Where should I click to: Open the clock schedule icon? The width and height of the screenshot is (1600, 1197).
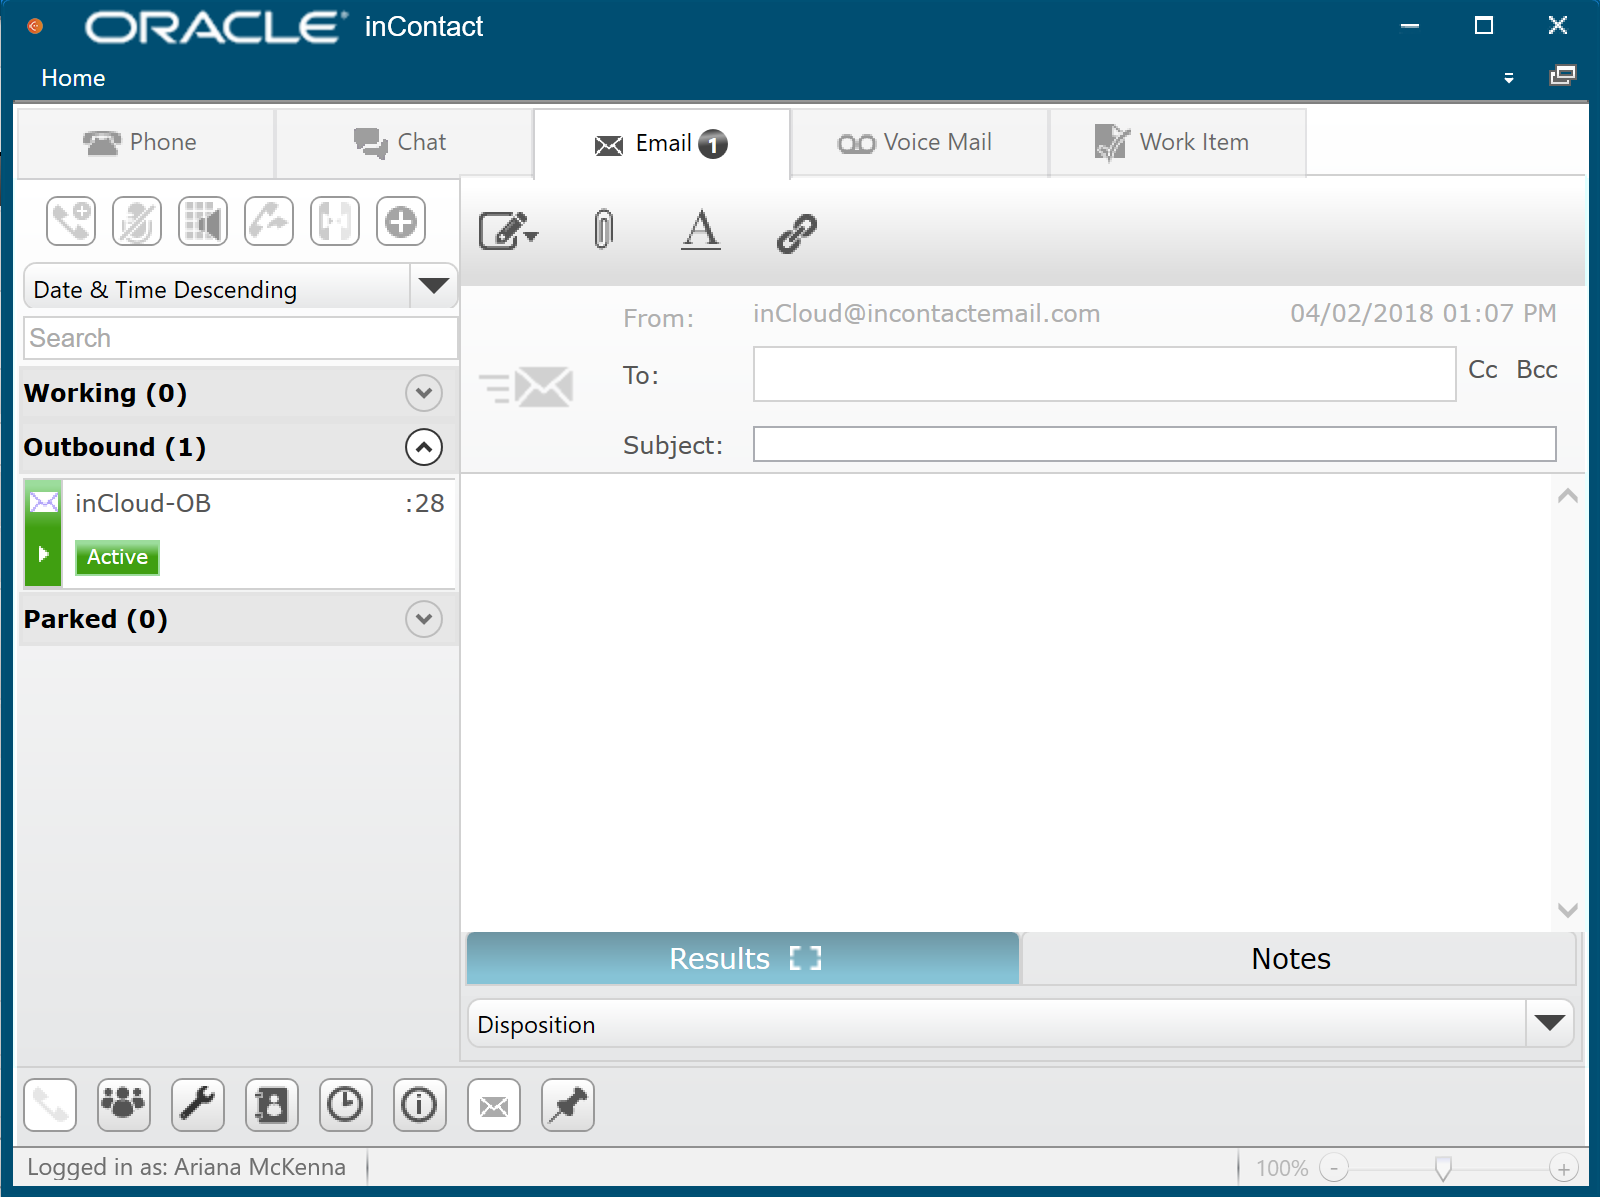tap(346, 1105)
